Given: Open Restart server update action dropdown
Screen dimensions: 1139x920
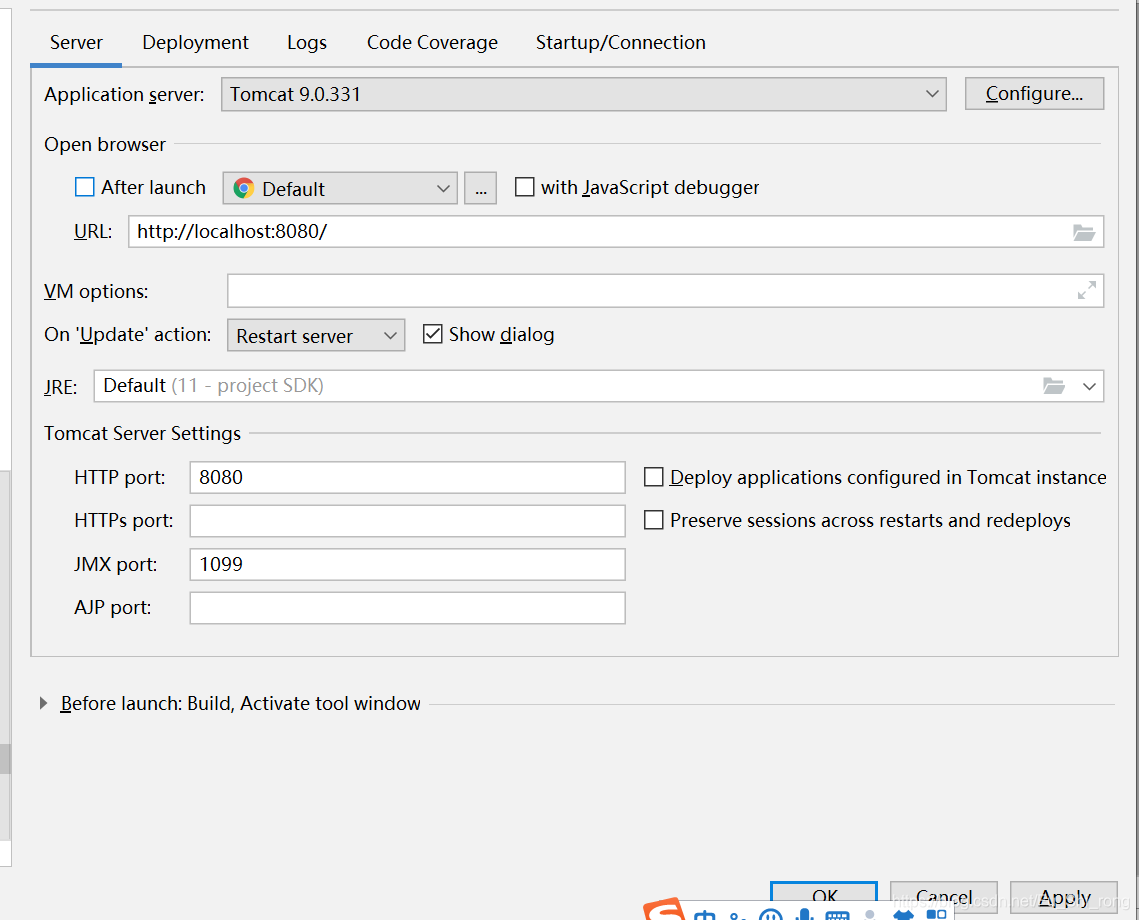Looking at the screenshot, I should (316, 335).
